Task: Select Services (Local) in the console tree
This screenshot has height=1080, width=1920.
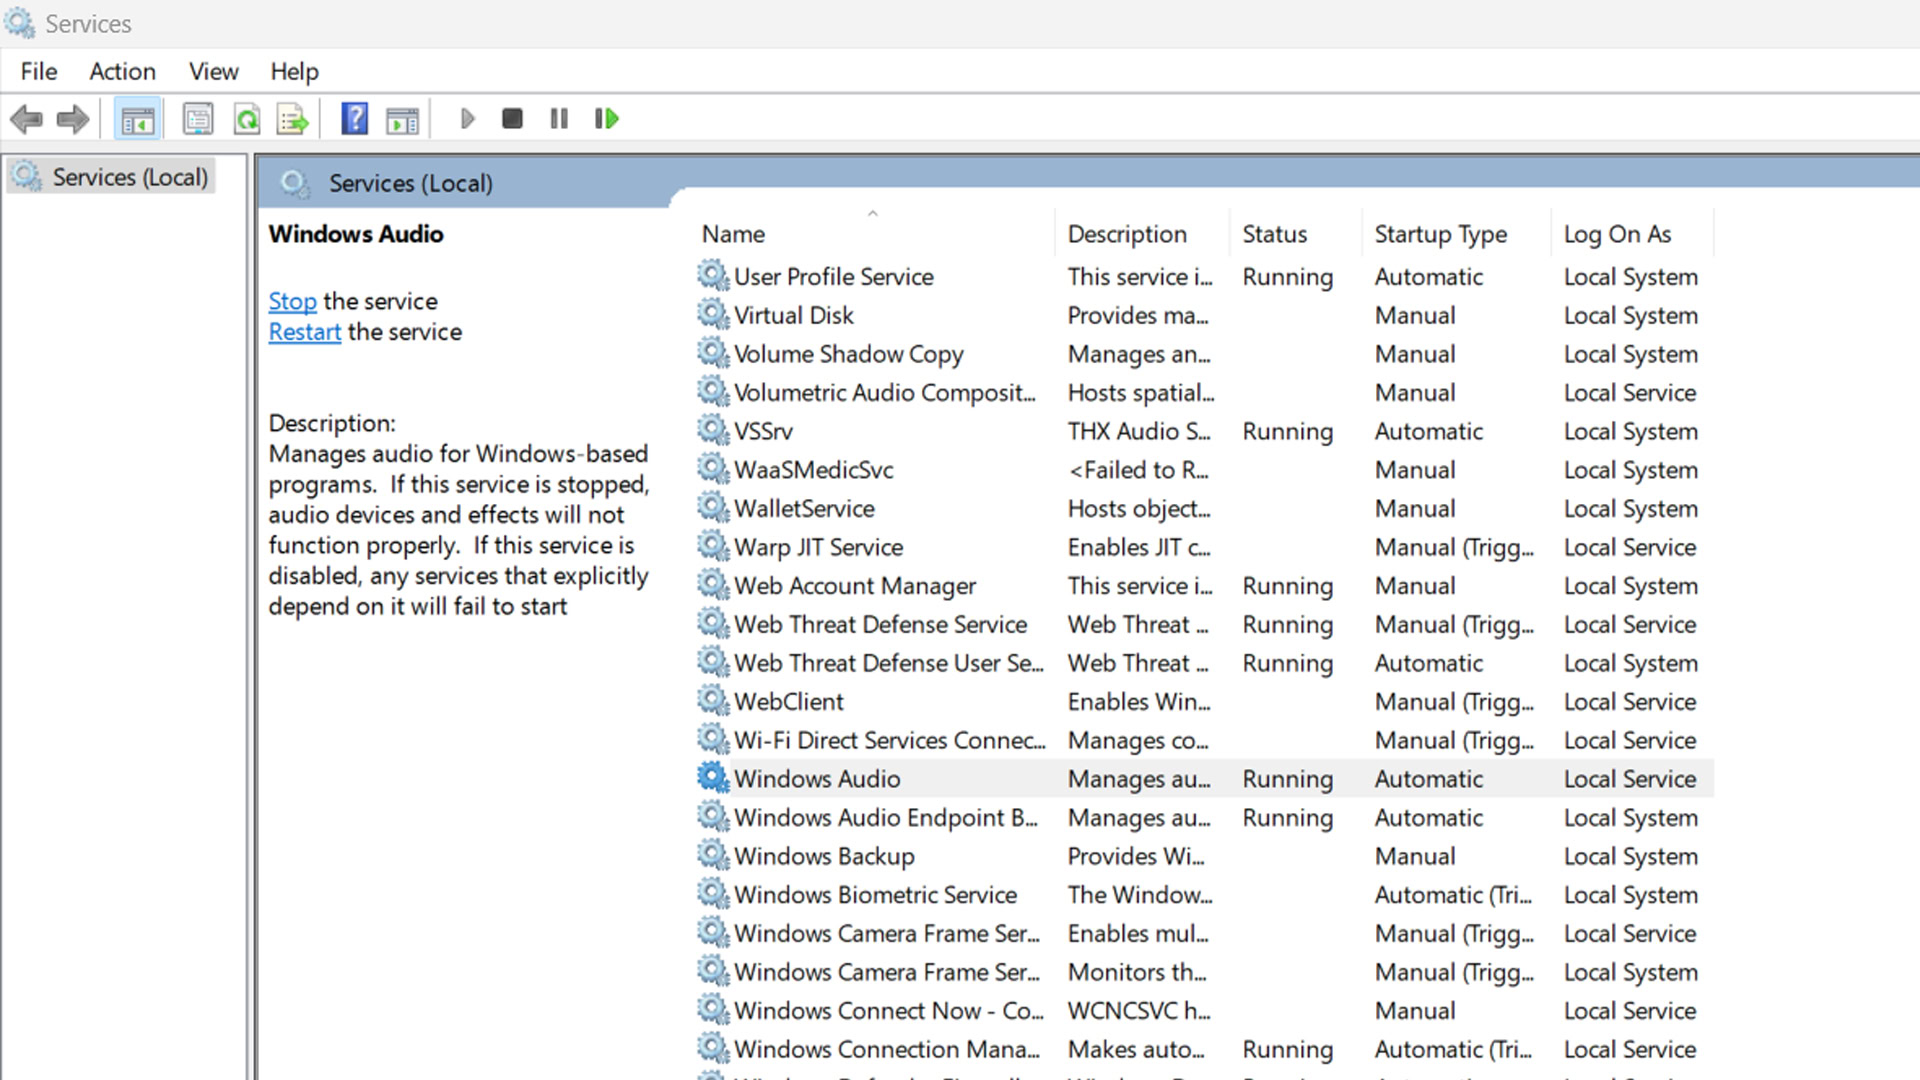Action: tap(130, 177)
